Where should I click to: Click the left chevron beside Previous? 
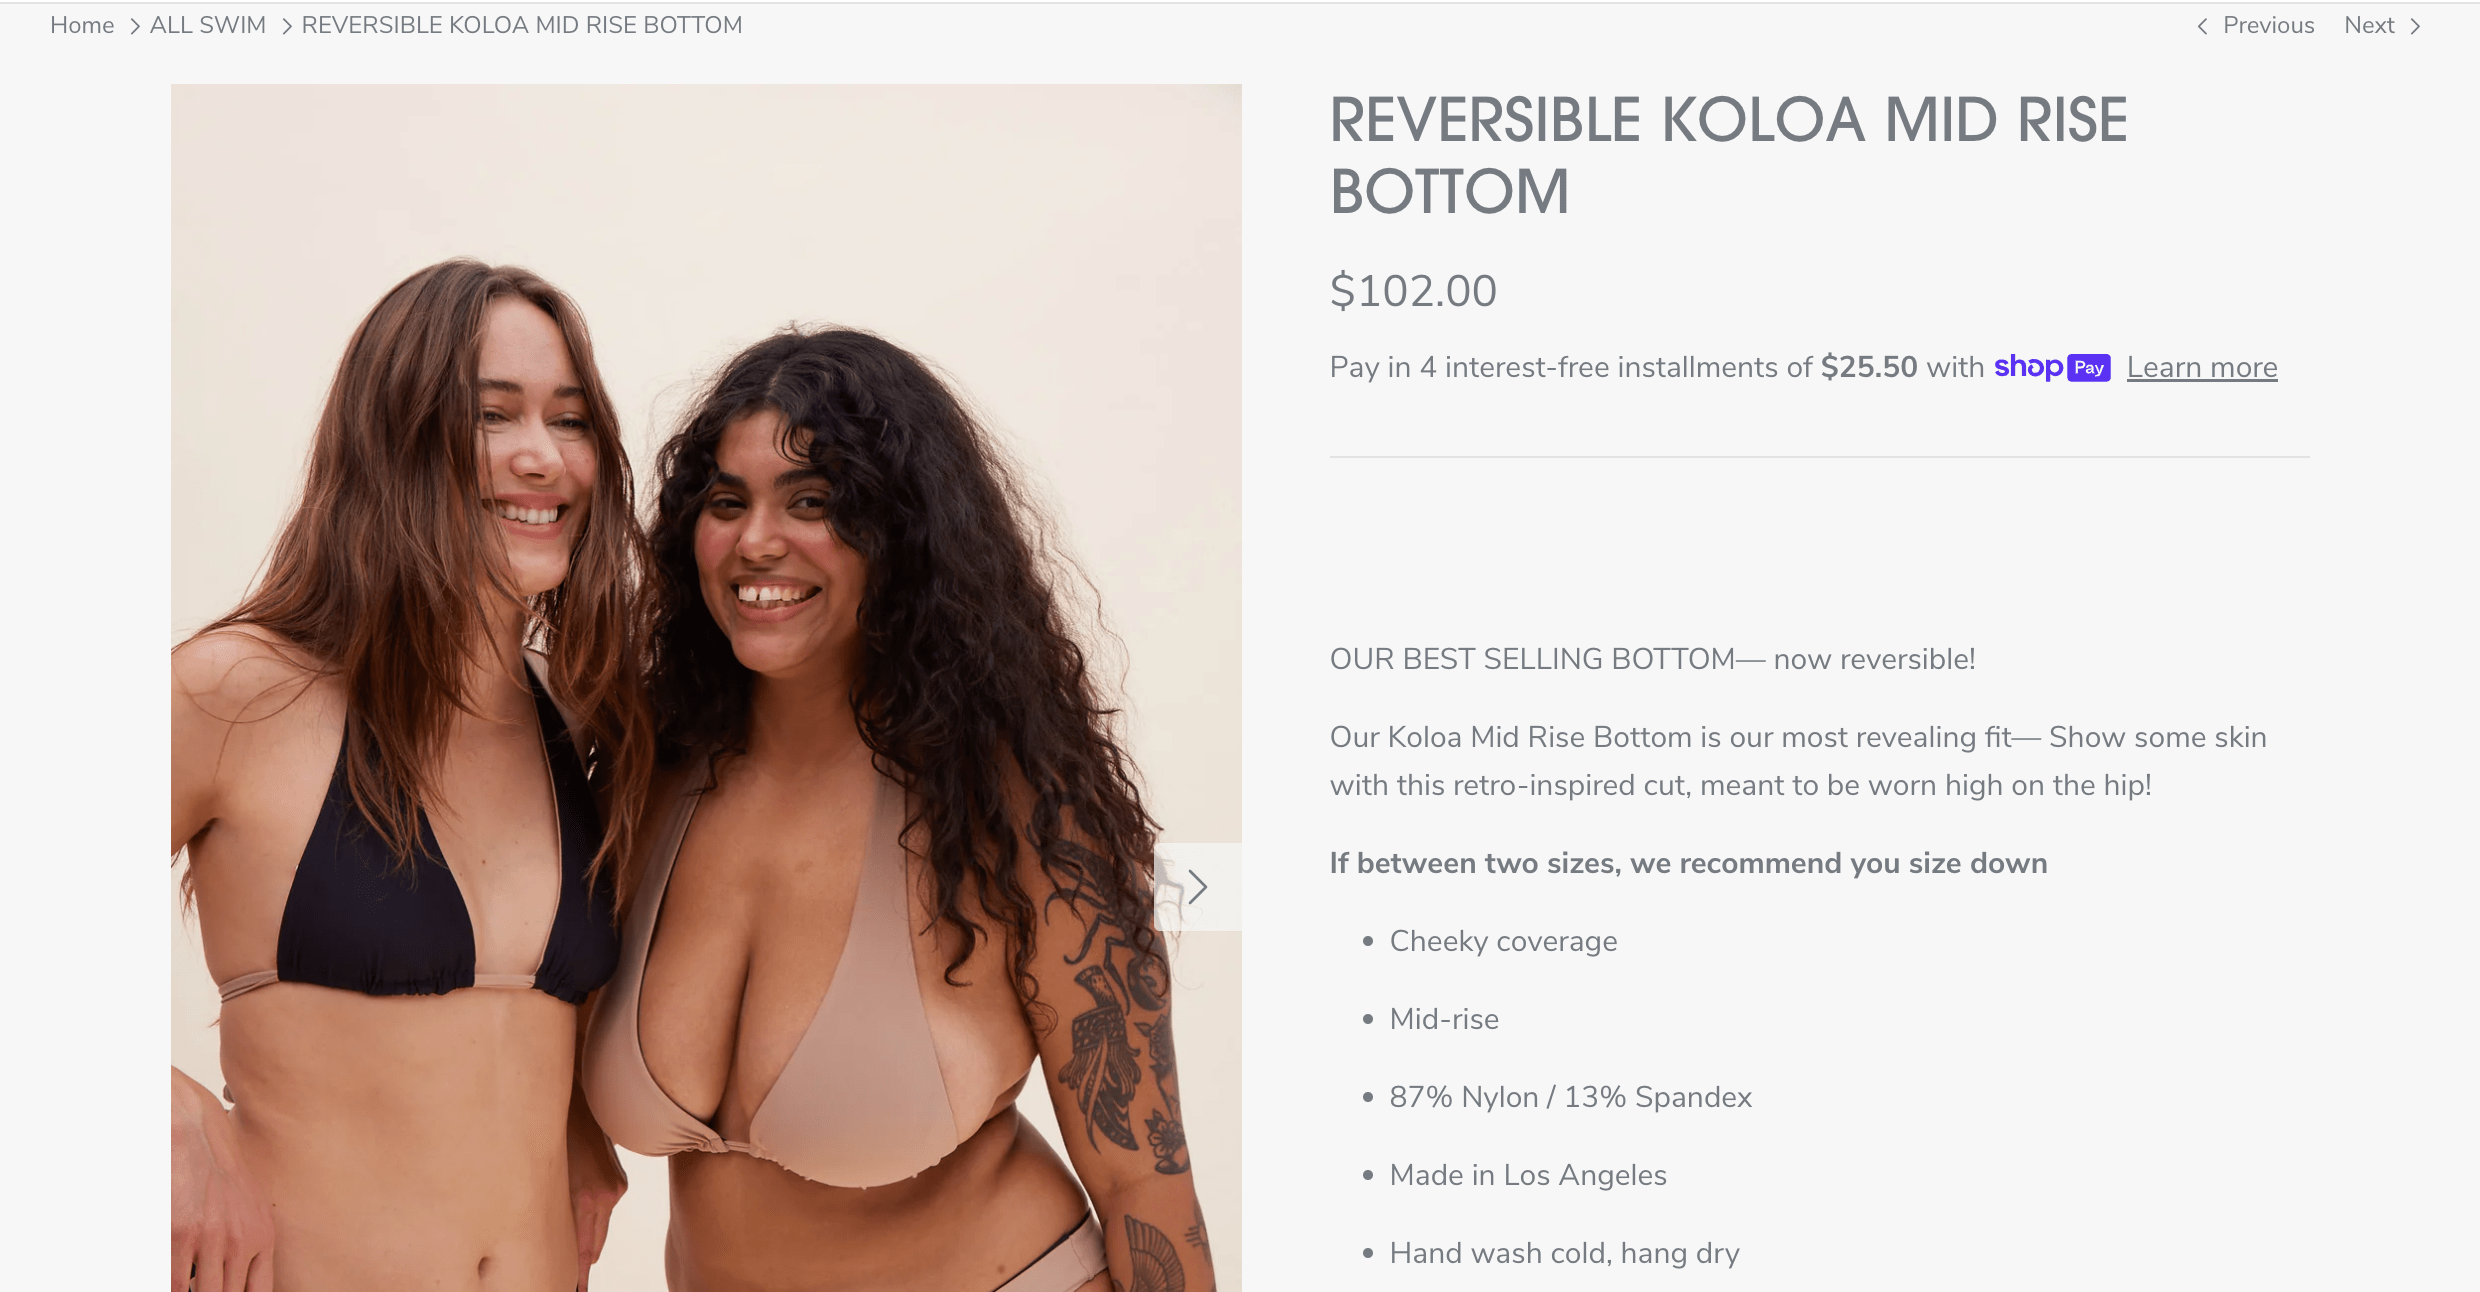pos(2202,26)
